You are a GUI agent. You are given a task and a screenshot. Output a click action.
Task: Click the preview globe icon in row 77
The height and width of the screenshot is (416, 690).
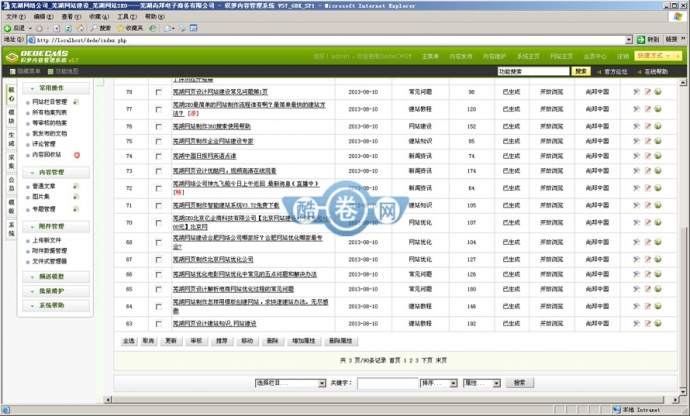(658, 109)
